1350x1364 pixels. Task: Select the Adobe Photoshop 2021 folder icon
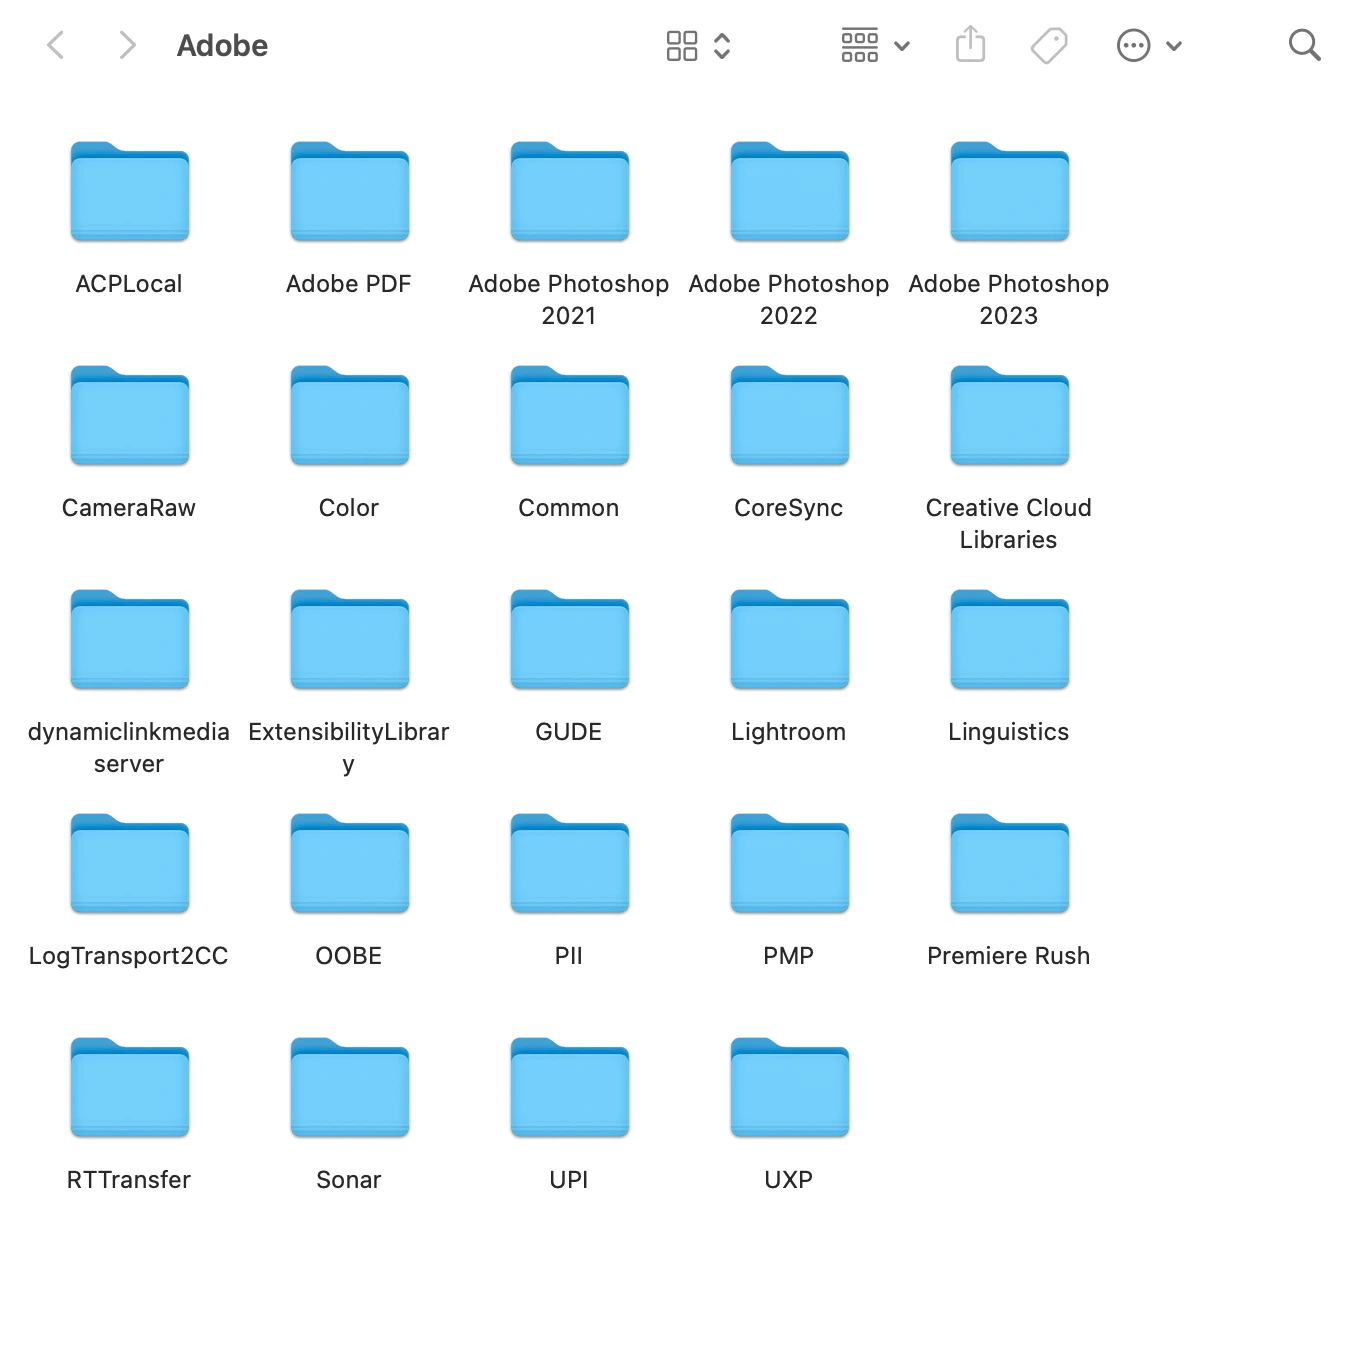pyautogui.click(x=570, y=192)
